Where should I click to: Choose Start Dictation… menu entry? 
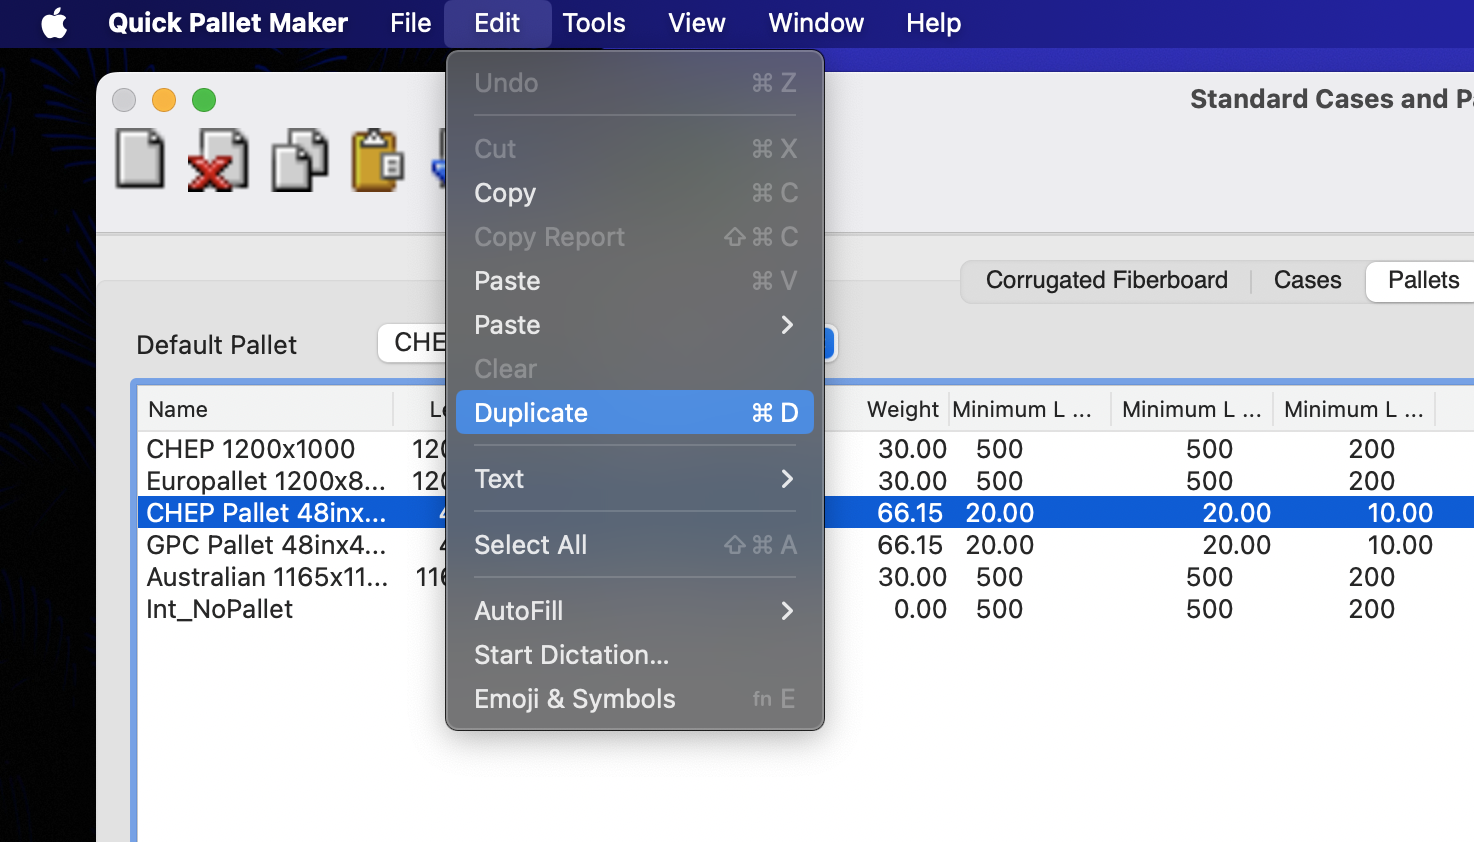635,655
